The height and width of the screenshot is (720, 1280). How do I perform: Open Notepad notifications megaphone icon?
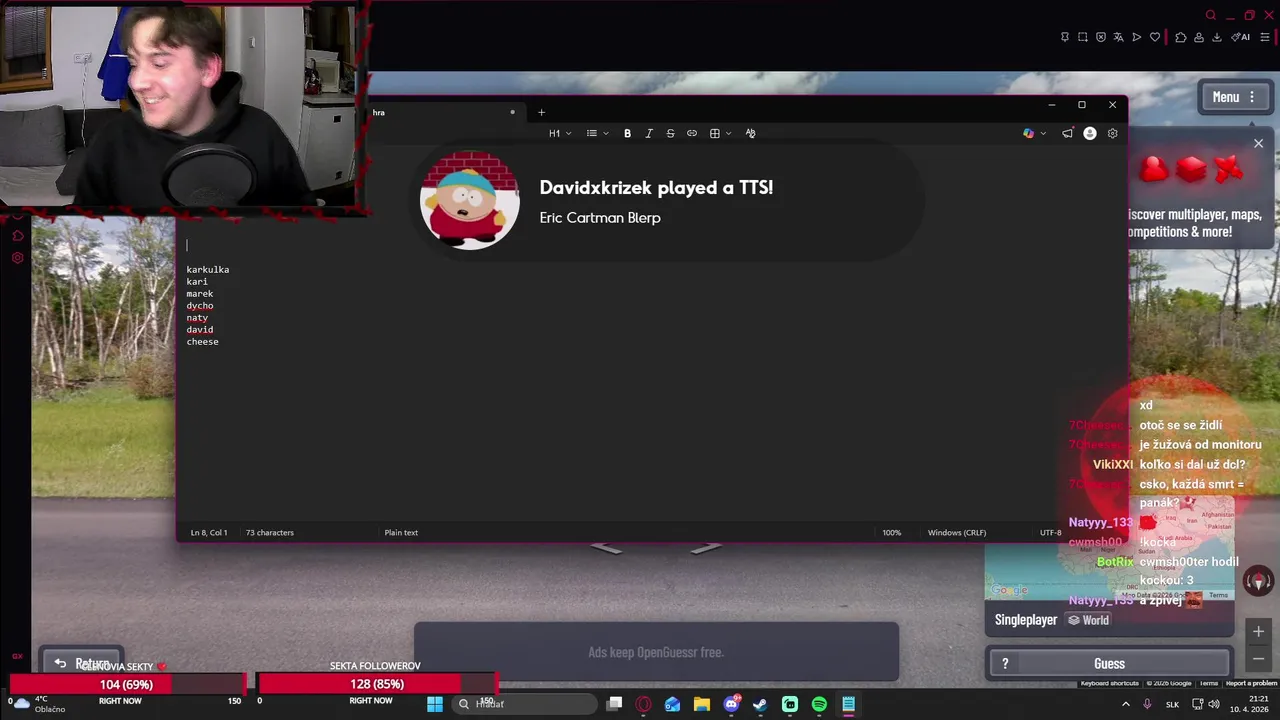click(1068, 133)
